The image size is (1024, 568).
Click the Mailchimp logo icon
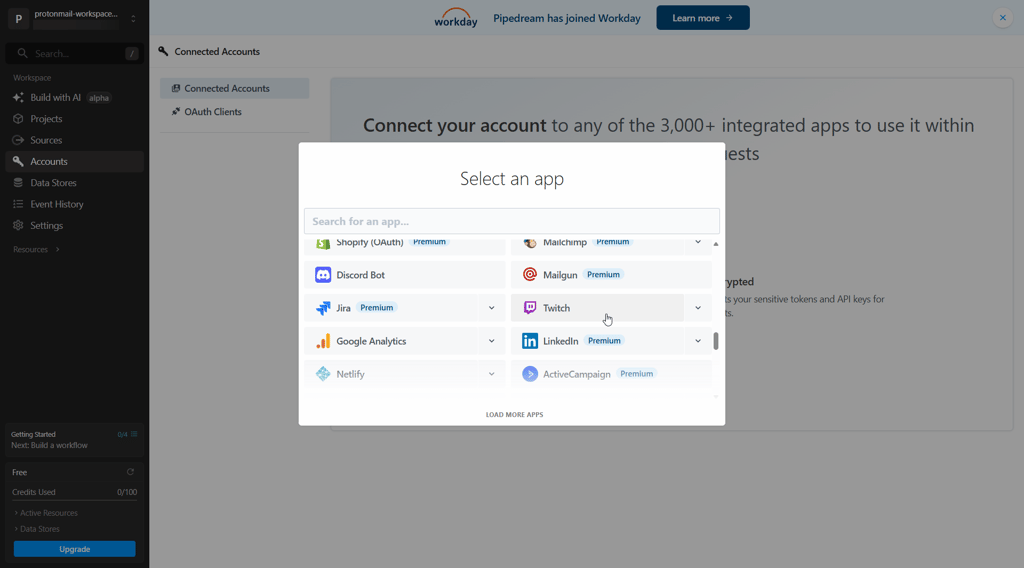click(530, 244)
